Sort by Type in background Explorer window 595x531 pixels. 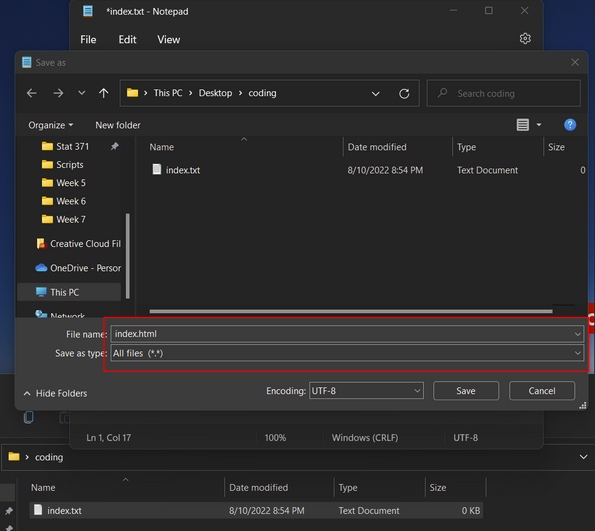348,488
